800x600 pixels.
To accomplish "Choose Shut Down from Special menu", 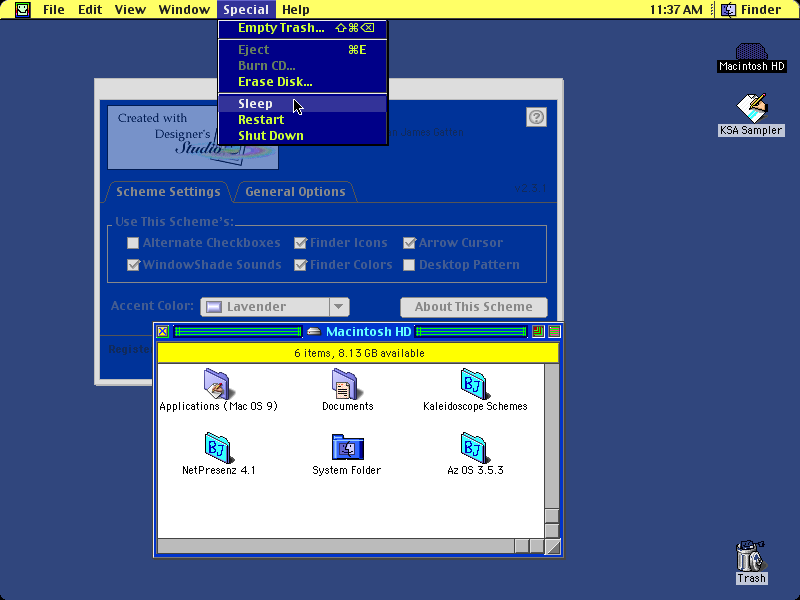I will (x=303, y=136).
